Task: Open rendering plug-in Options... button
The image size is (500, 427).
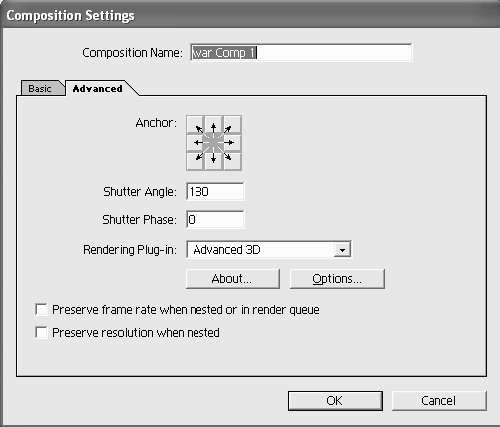Action: point(337,279)
